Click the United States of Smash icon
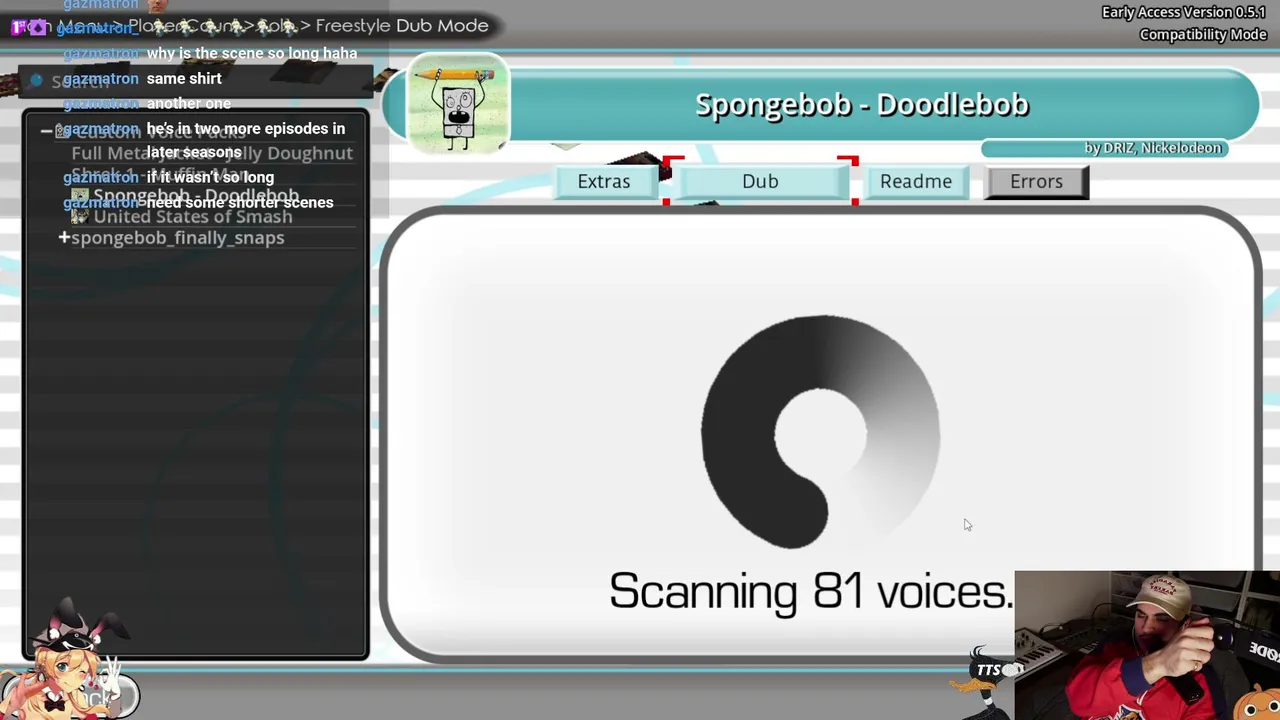 (80, 217)
